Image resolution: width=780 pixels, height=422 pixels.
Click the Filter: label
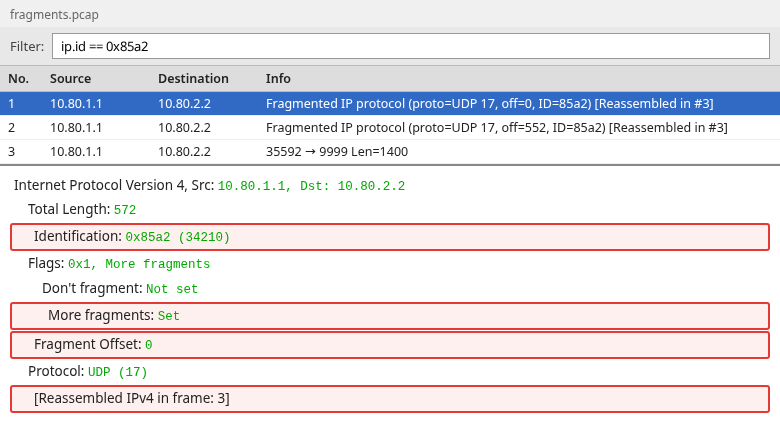point(27,46)
